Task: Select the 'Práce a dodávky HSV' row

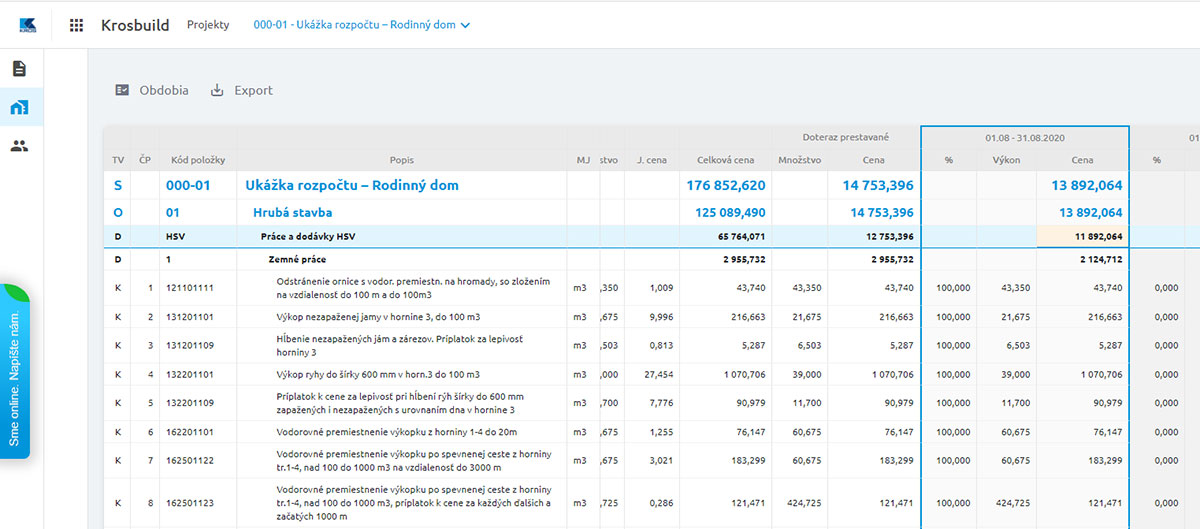Action: coord(650,237)
